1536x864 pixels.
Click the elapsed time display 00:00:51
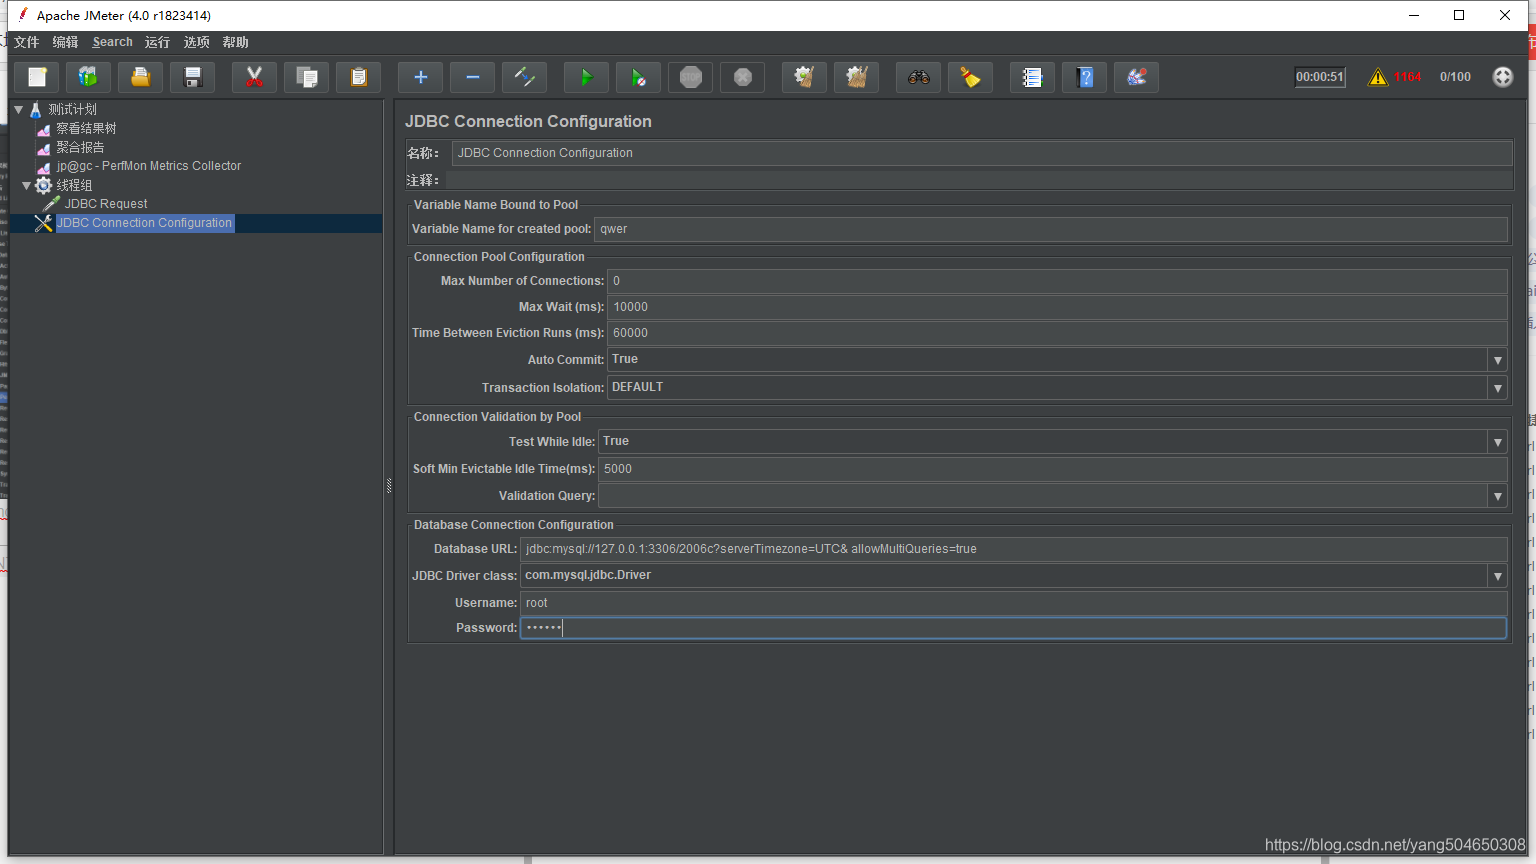(1320, 77)
